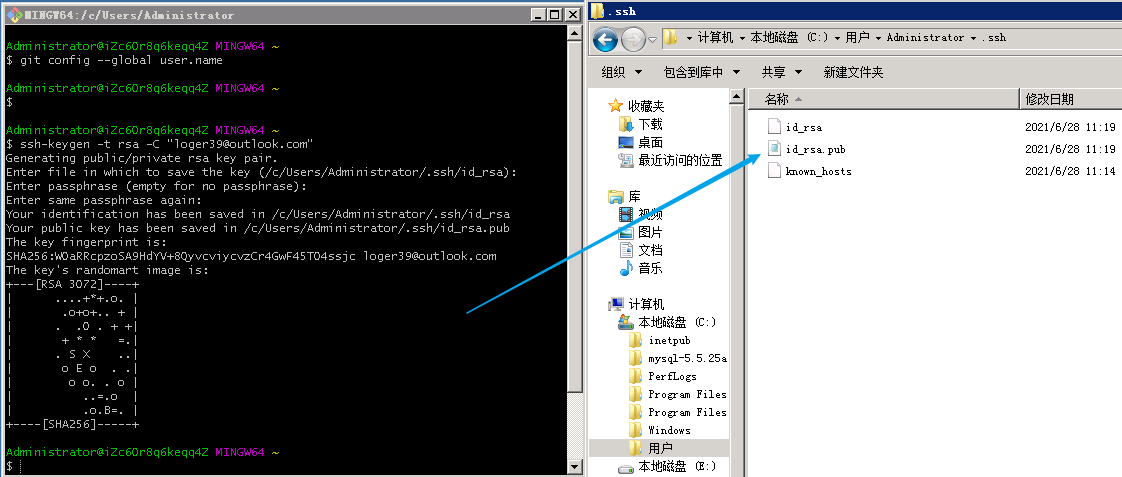Click the terminal prompt input line at bottom
The height and width of the screenshot is (477, 1122).
click(286, 466)
